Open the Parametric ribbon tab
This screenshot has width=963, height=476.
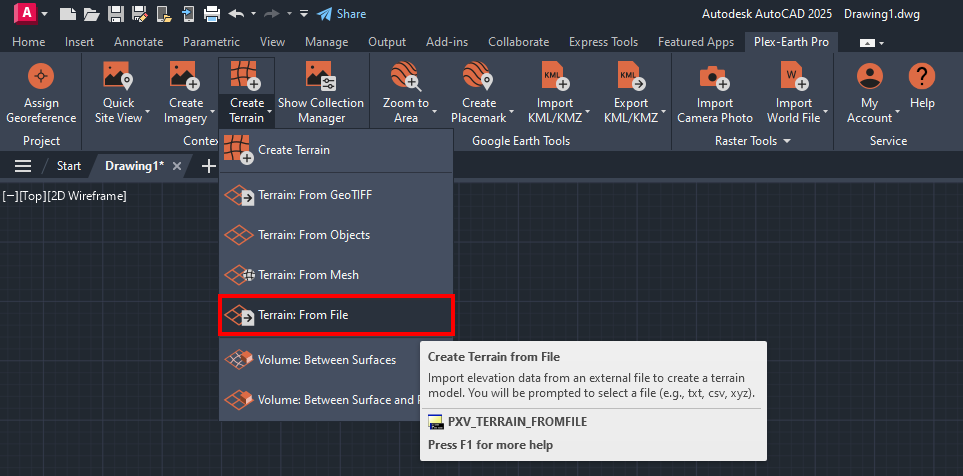click(x=211, y=42)
